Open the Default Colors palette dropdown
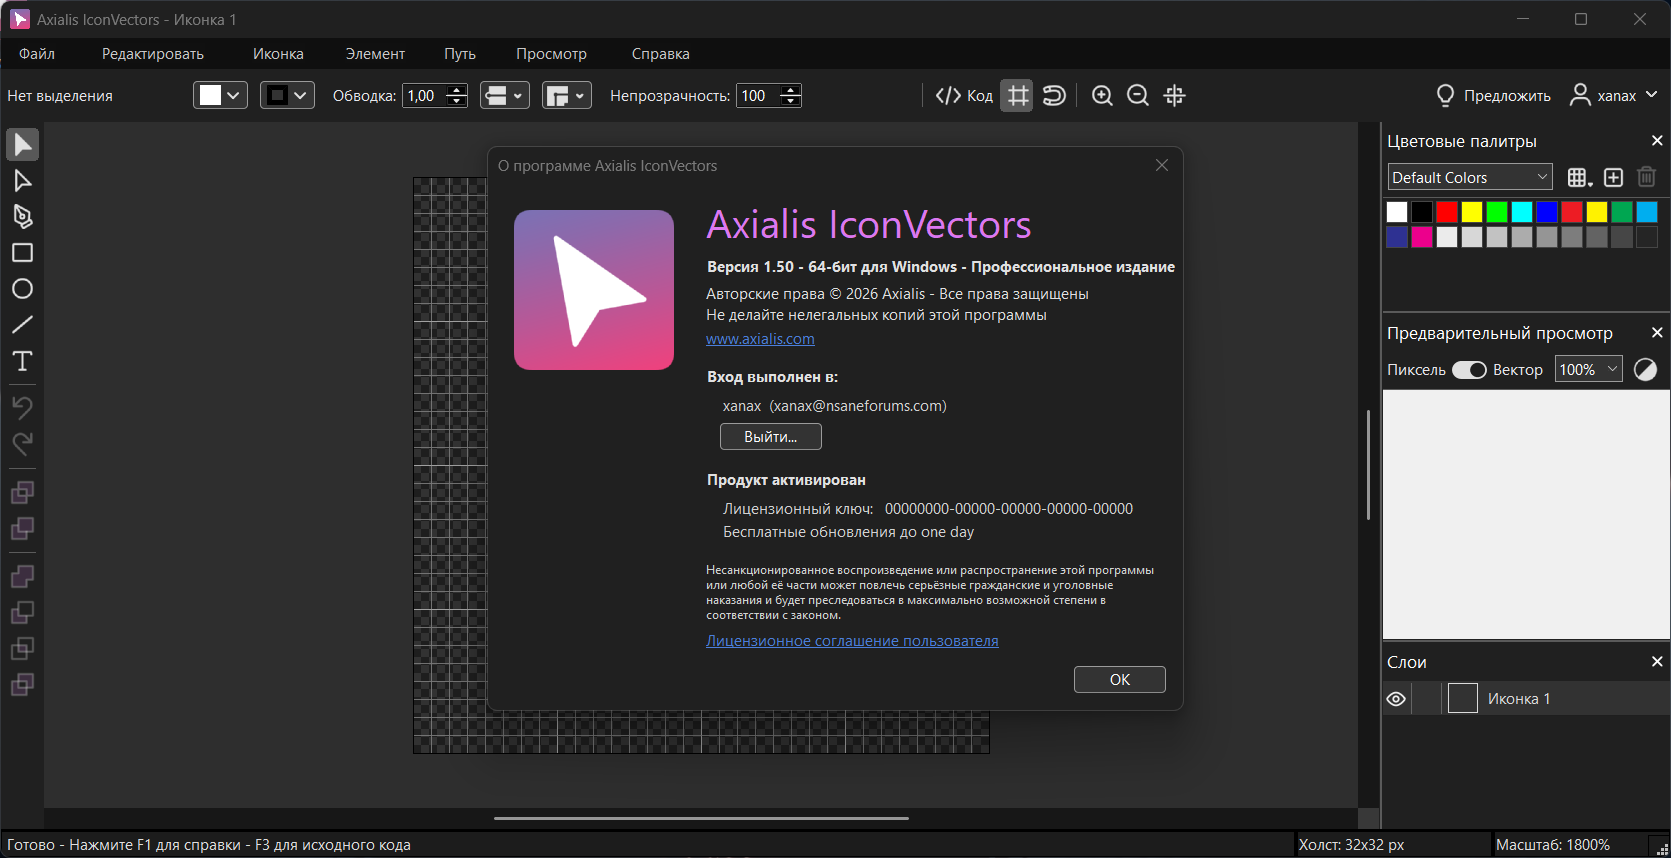This screenshot has width=1671, height=858. (x=1469, y=178)
